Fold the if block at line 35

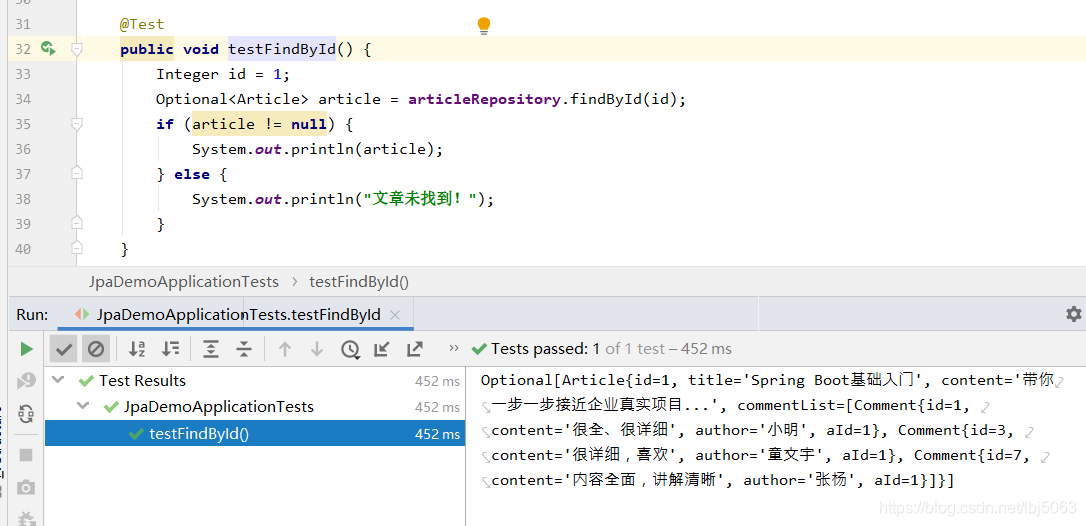pyautogui.click(x=77, y=124)
